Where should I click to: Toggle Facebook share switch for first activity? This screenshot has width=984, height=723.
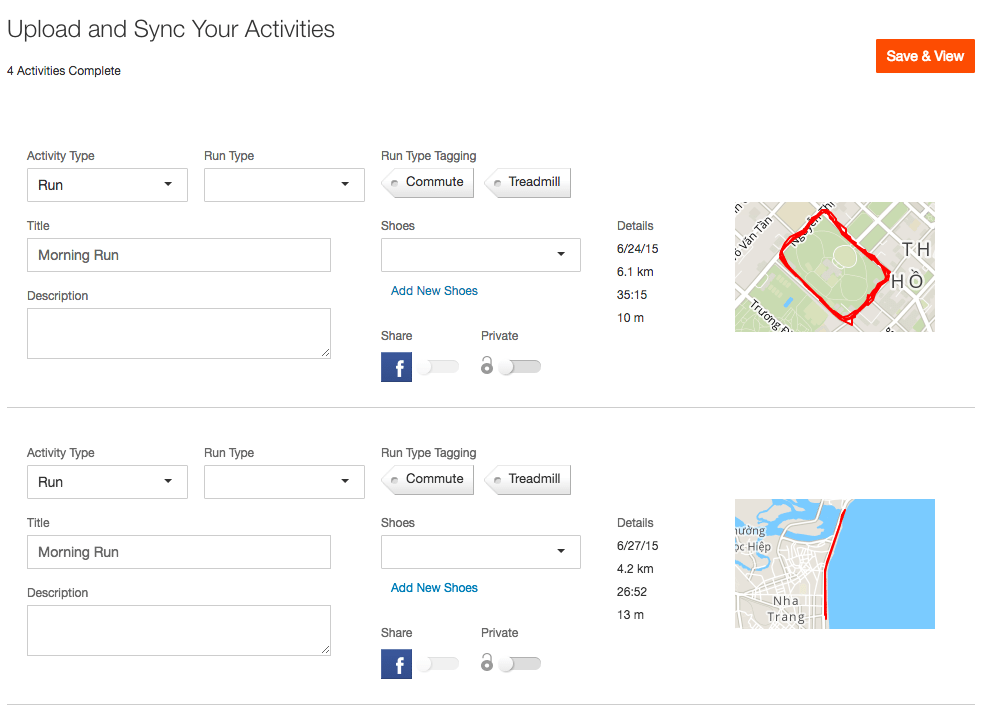(x=438, y=367)
